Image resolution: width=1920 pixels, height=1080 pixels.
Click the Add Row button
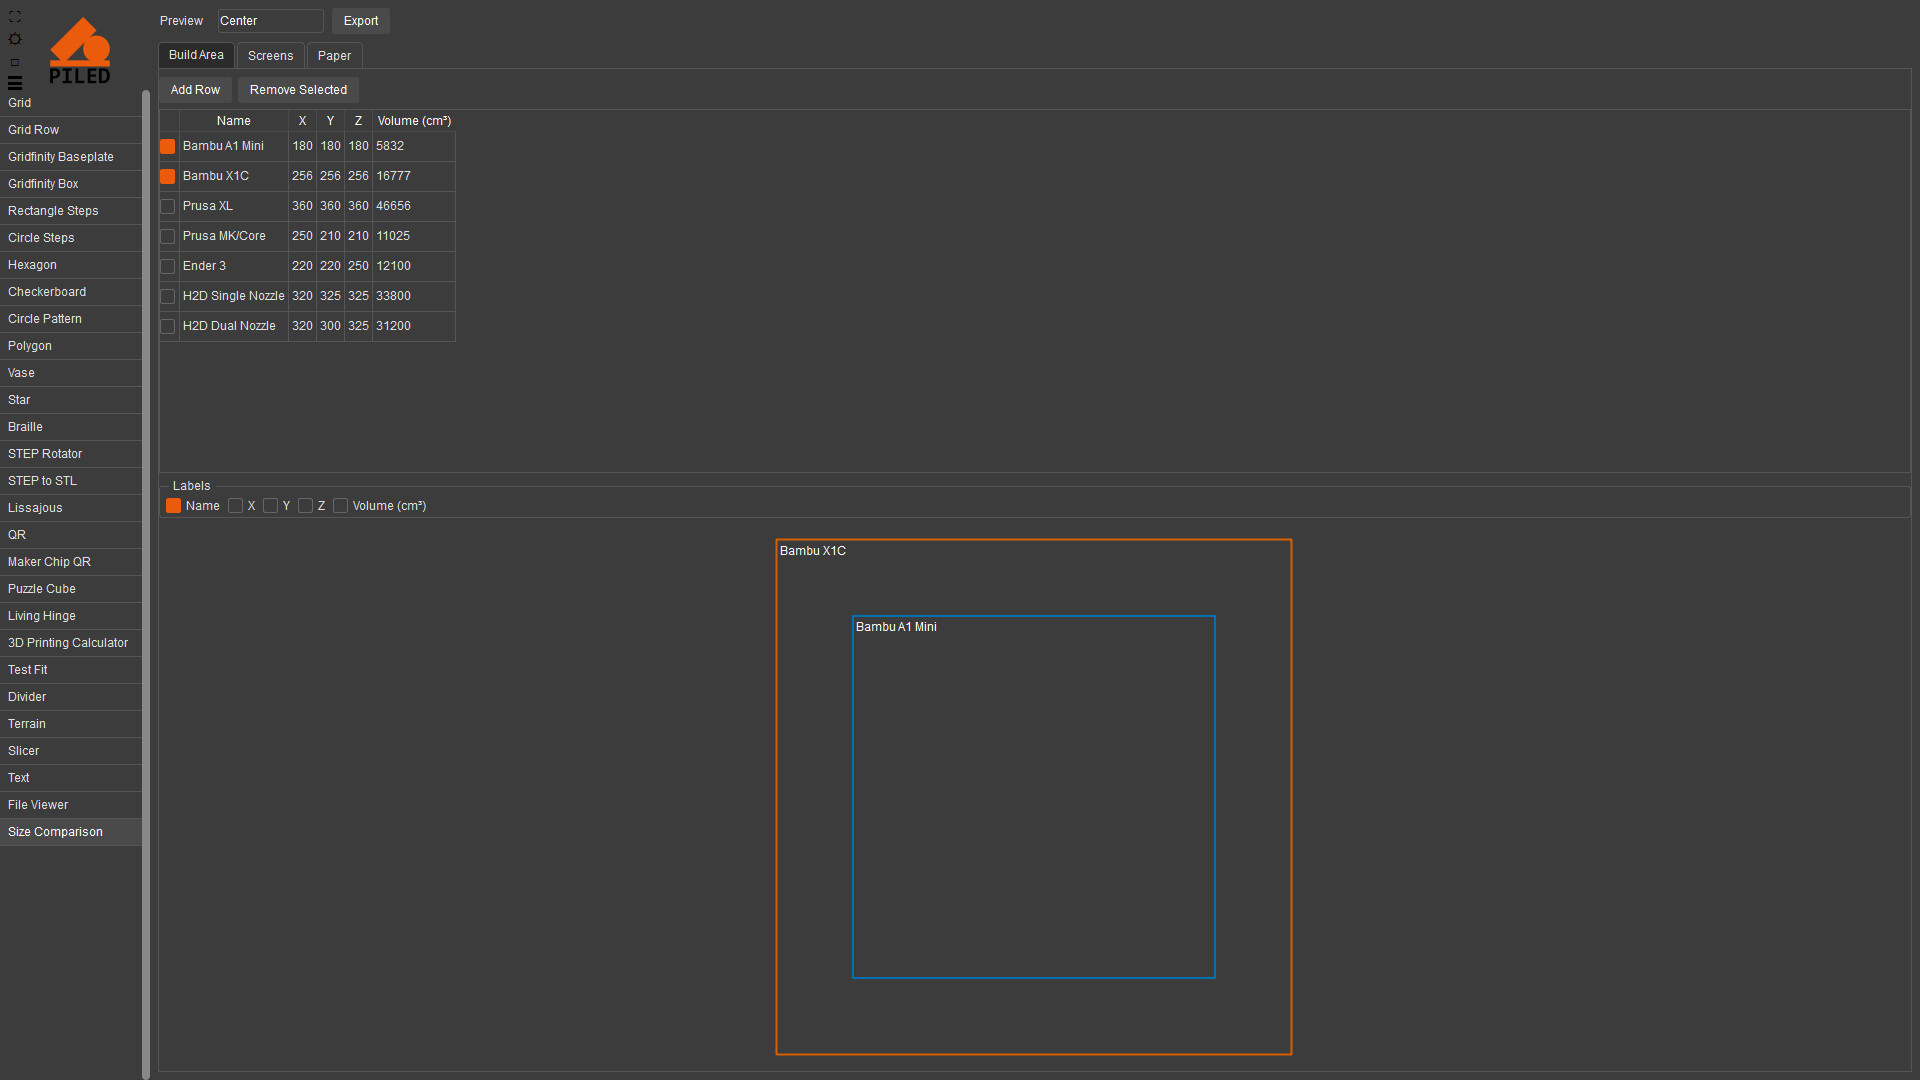coord(195,90)
